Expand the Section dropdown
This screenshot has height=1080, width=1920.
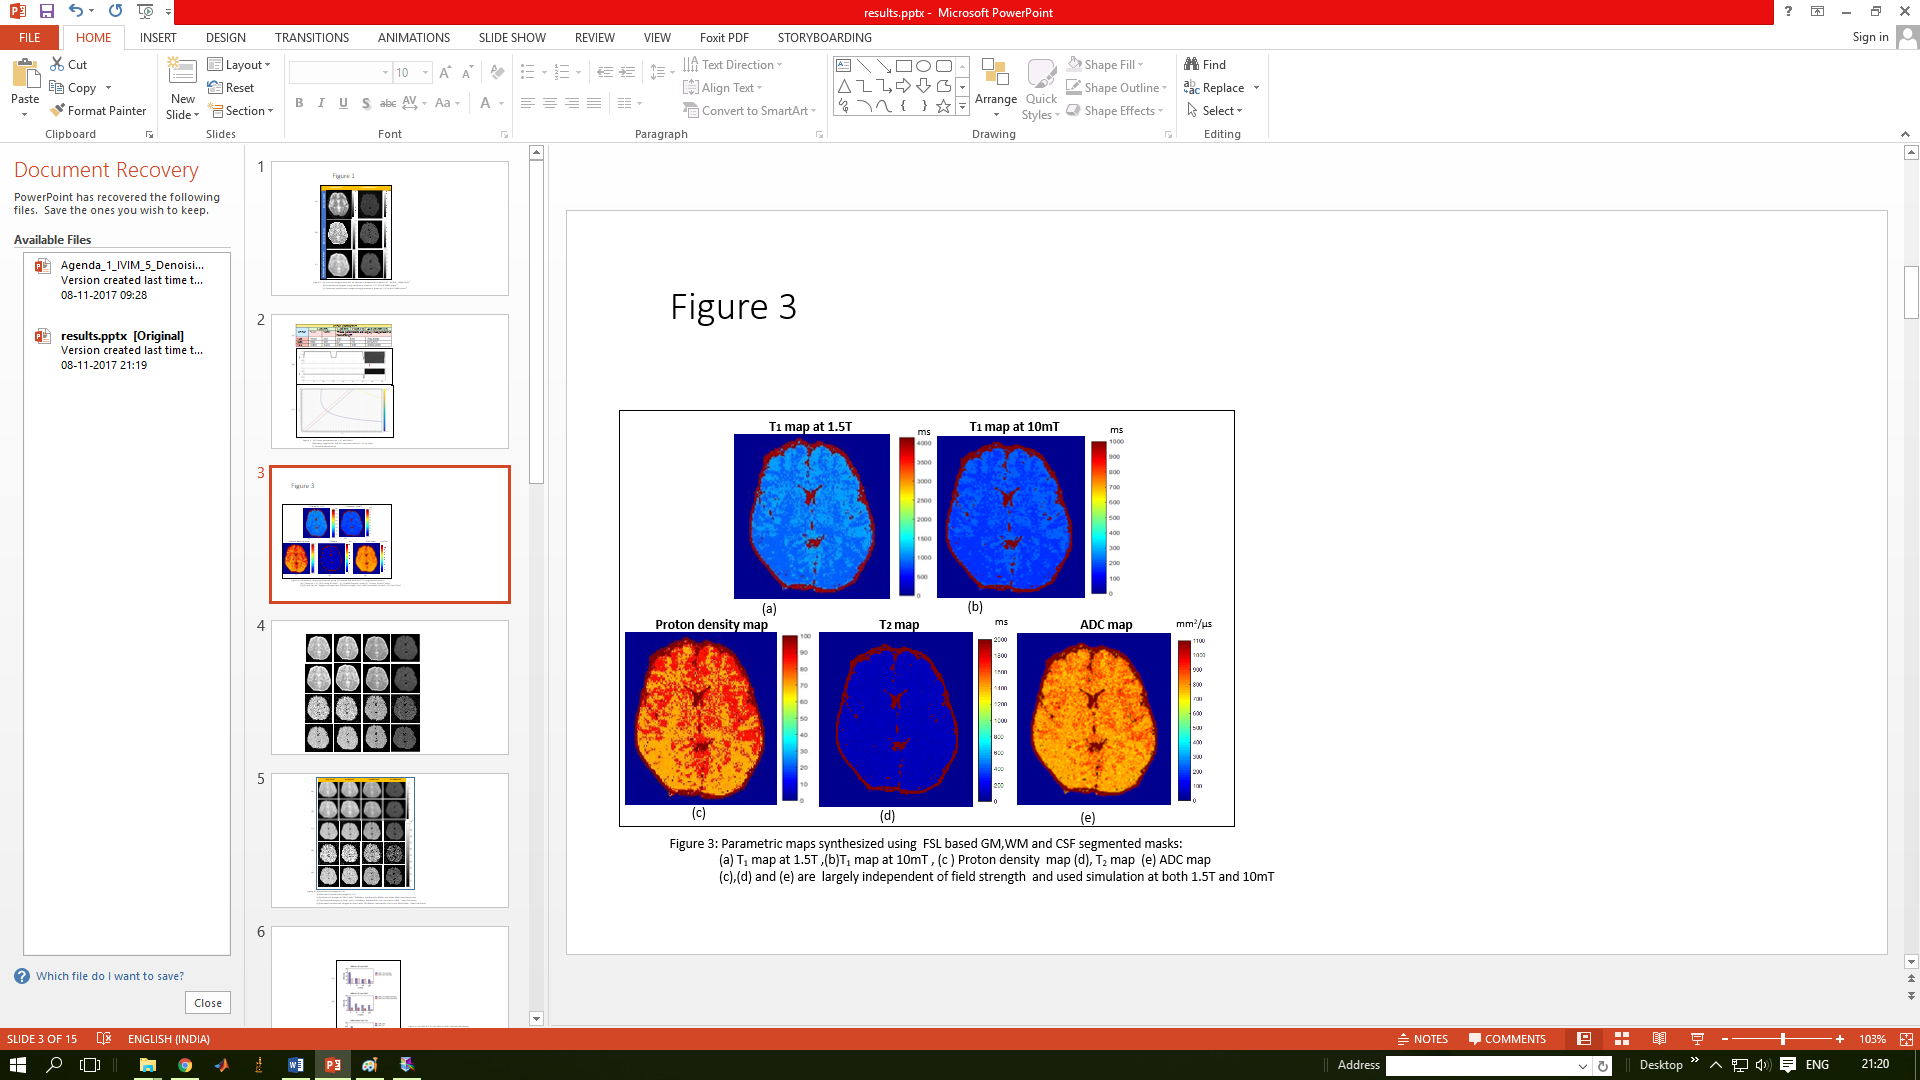pyautogui.click(x=241, y=111)
